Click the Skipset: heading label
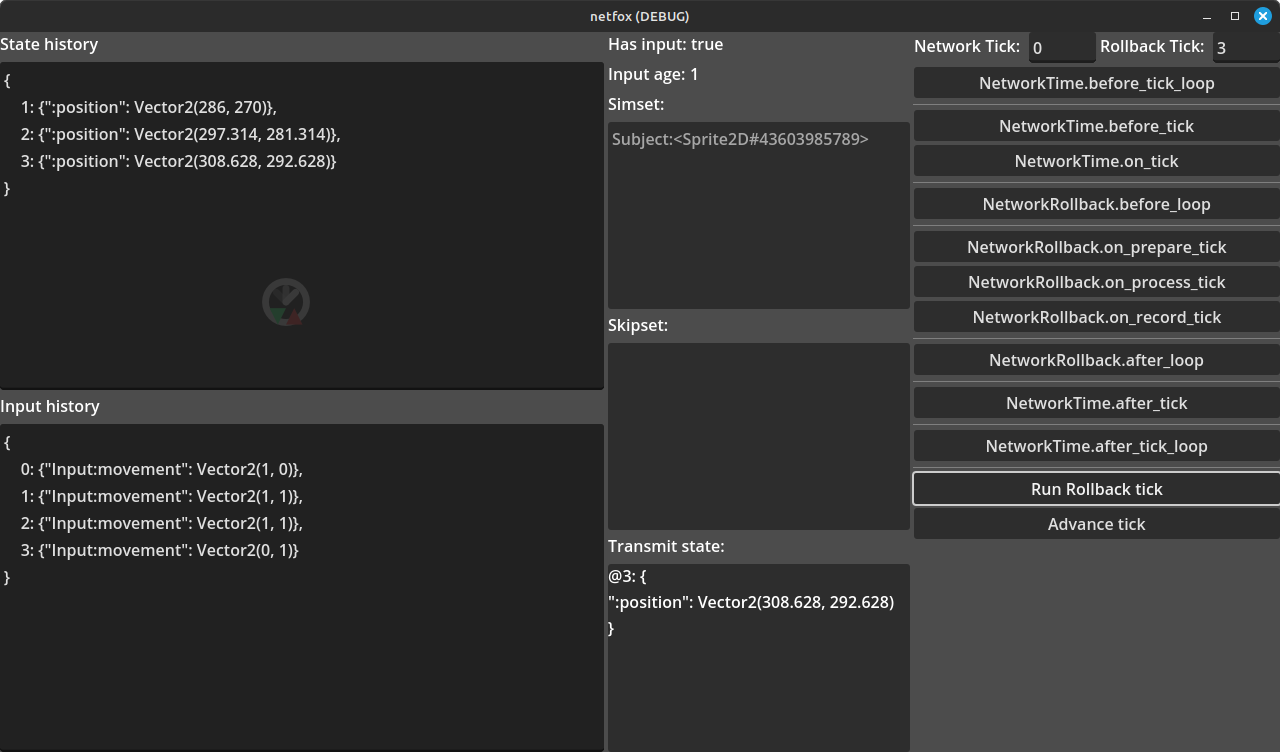The width and height of the screenshot is (1280, 752). (638, 325)
